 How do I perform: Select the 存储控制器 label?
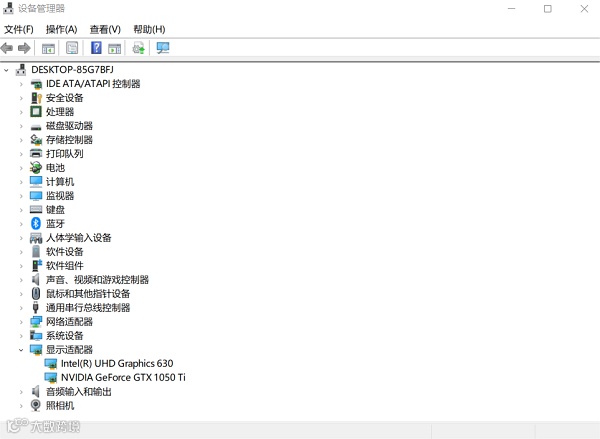pyautogui.click(x=69, y=140)
